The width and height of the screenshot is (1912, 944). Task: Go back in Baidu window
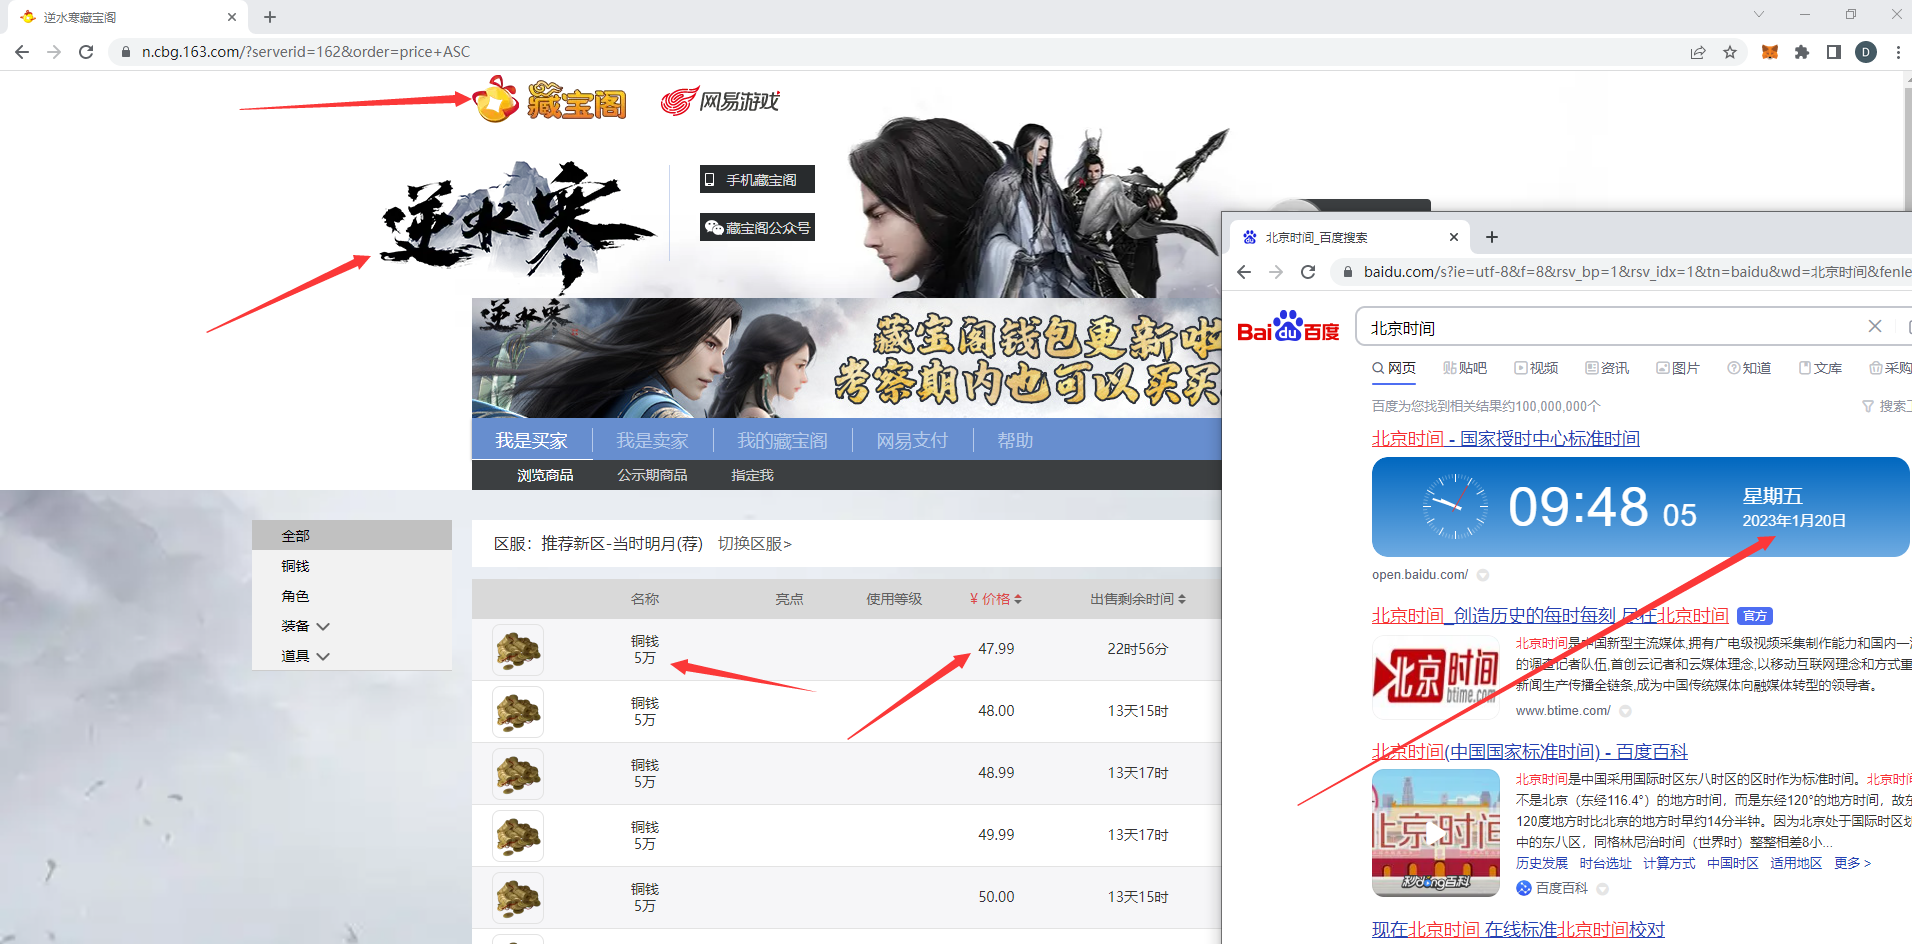[1244, 272]
